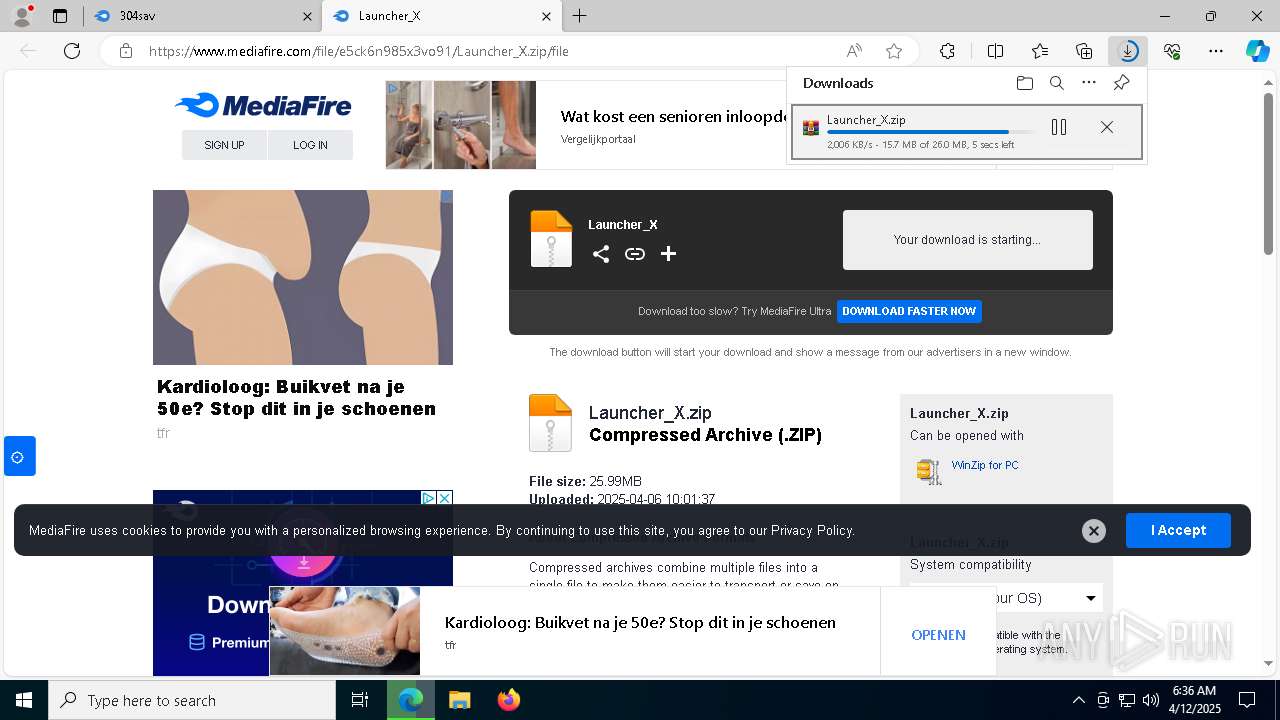Share the Launcher_X file

click(601, 254)
